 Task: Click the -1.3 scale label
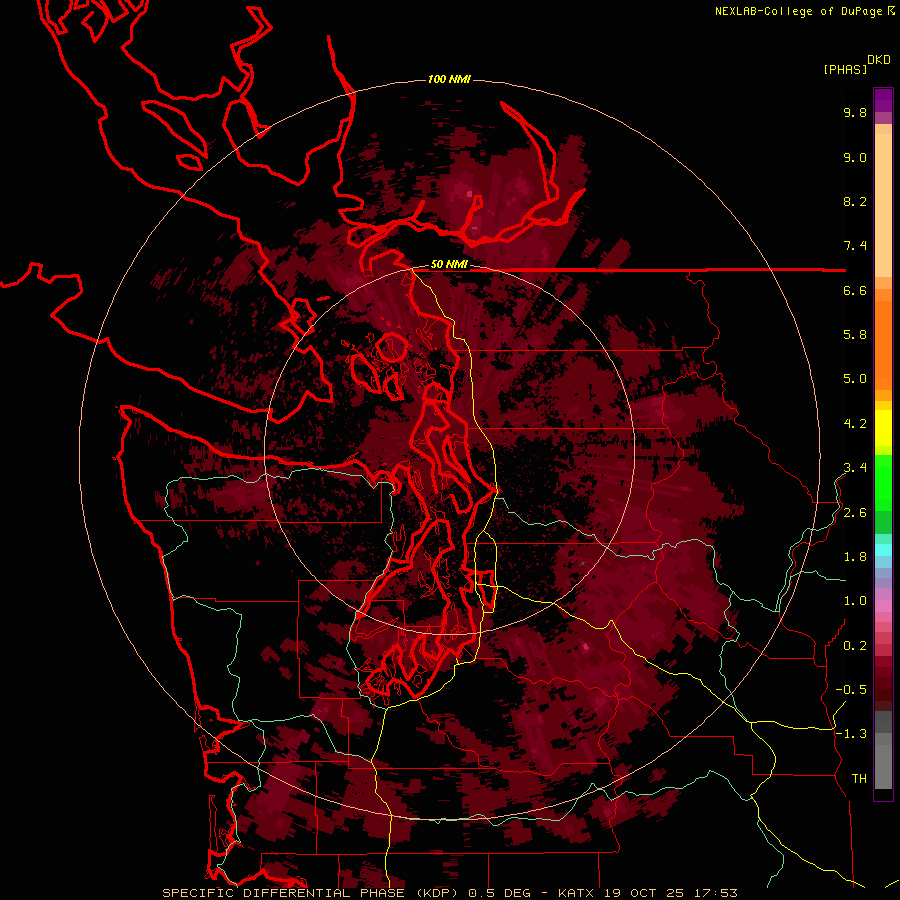pyautogui.click(x=851, y=734)
